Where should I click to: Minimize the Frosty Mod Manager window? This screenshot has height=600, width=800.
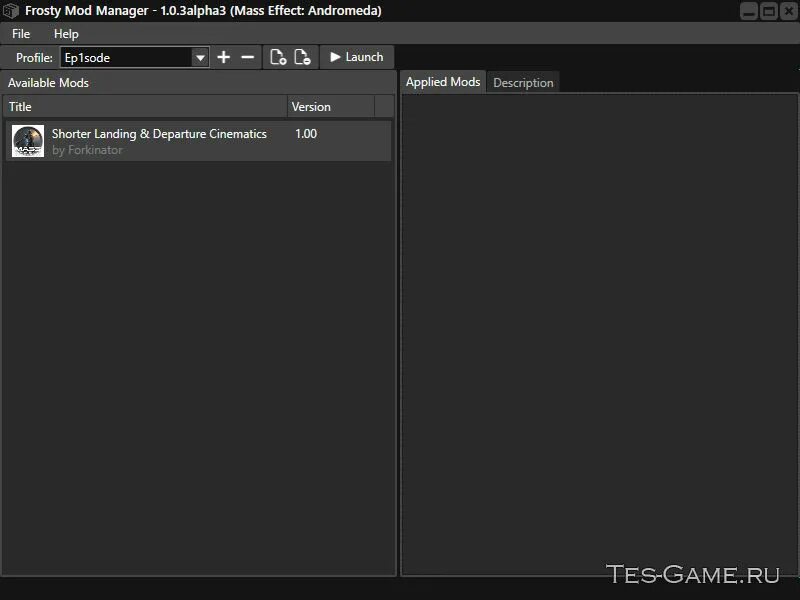748,11
